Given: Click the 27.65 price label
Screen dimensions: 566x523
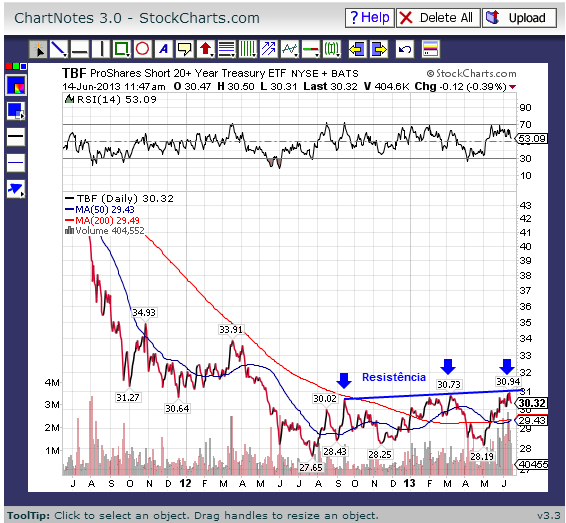Looking at the screenshot, I should click(311, 468).
